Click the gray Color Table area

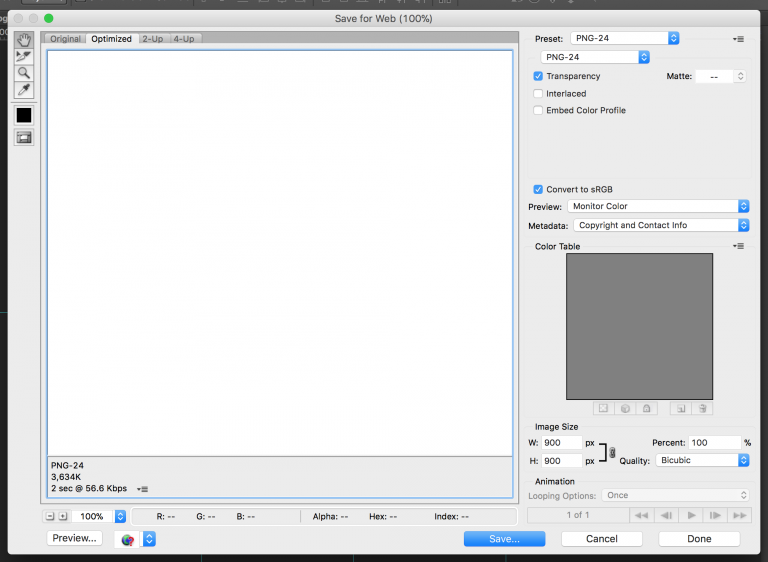[x=640, y=326]
